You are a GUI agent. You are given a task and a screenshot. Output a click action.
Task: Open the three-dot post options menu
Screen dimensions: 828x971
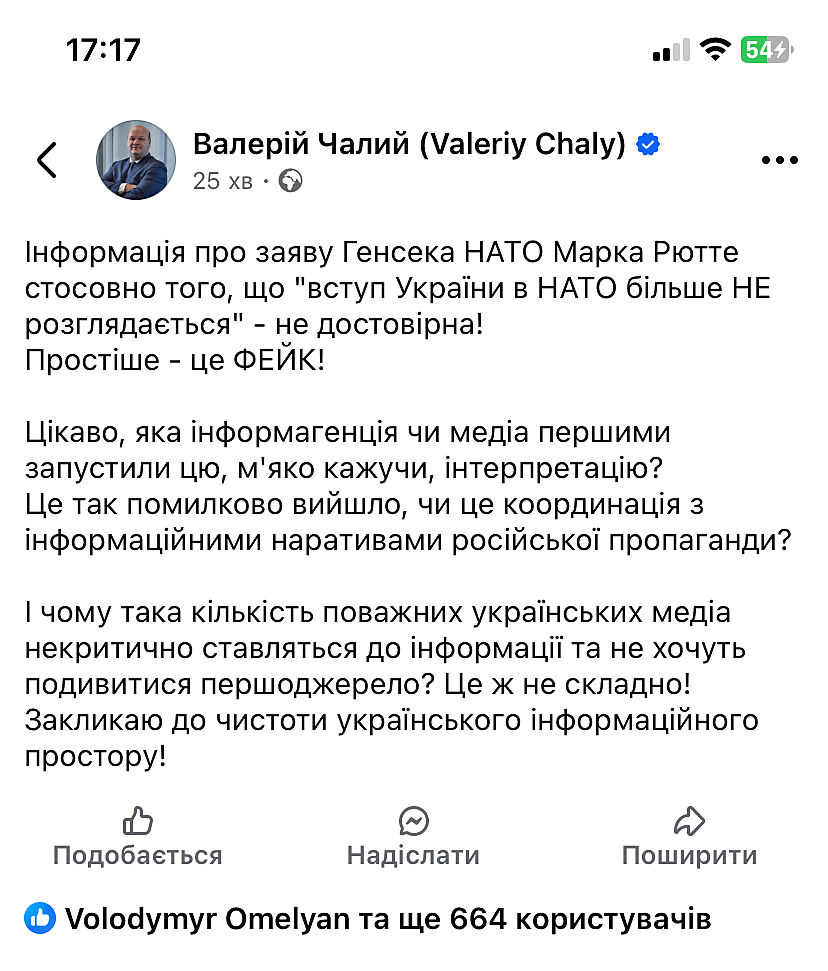[x=779, y=160]
